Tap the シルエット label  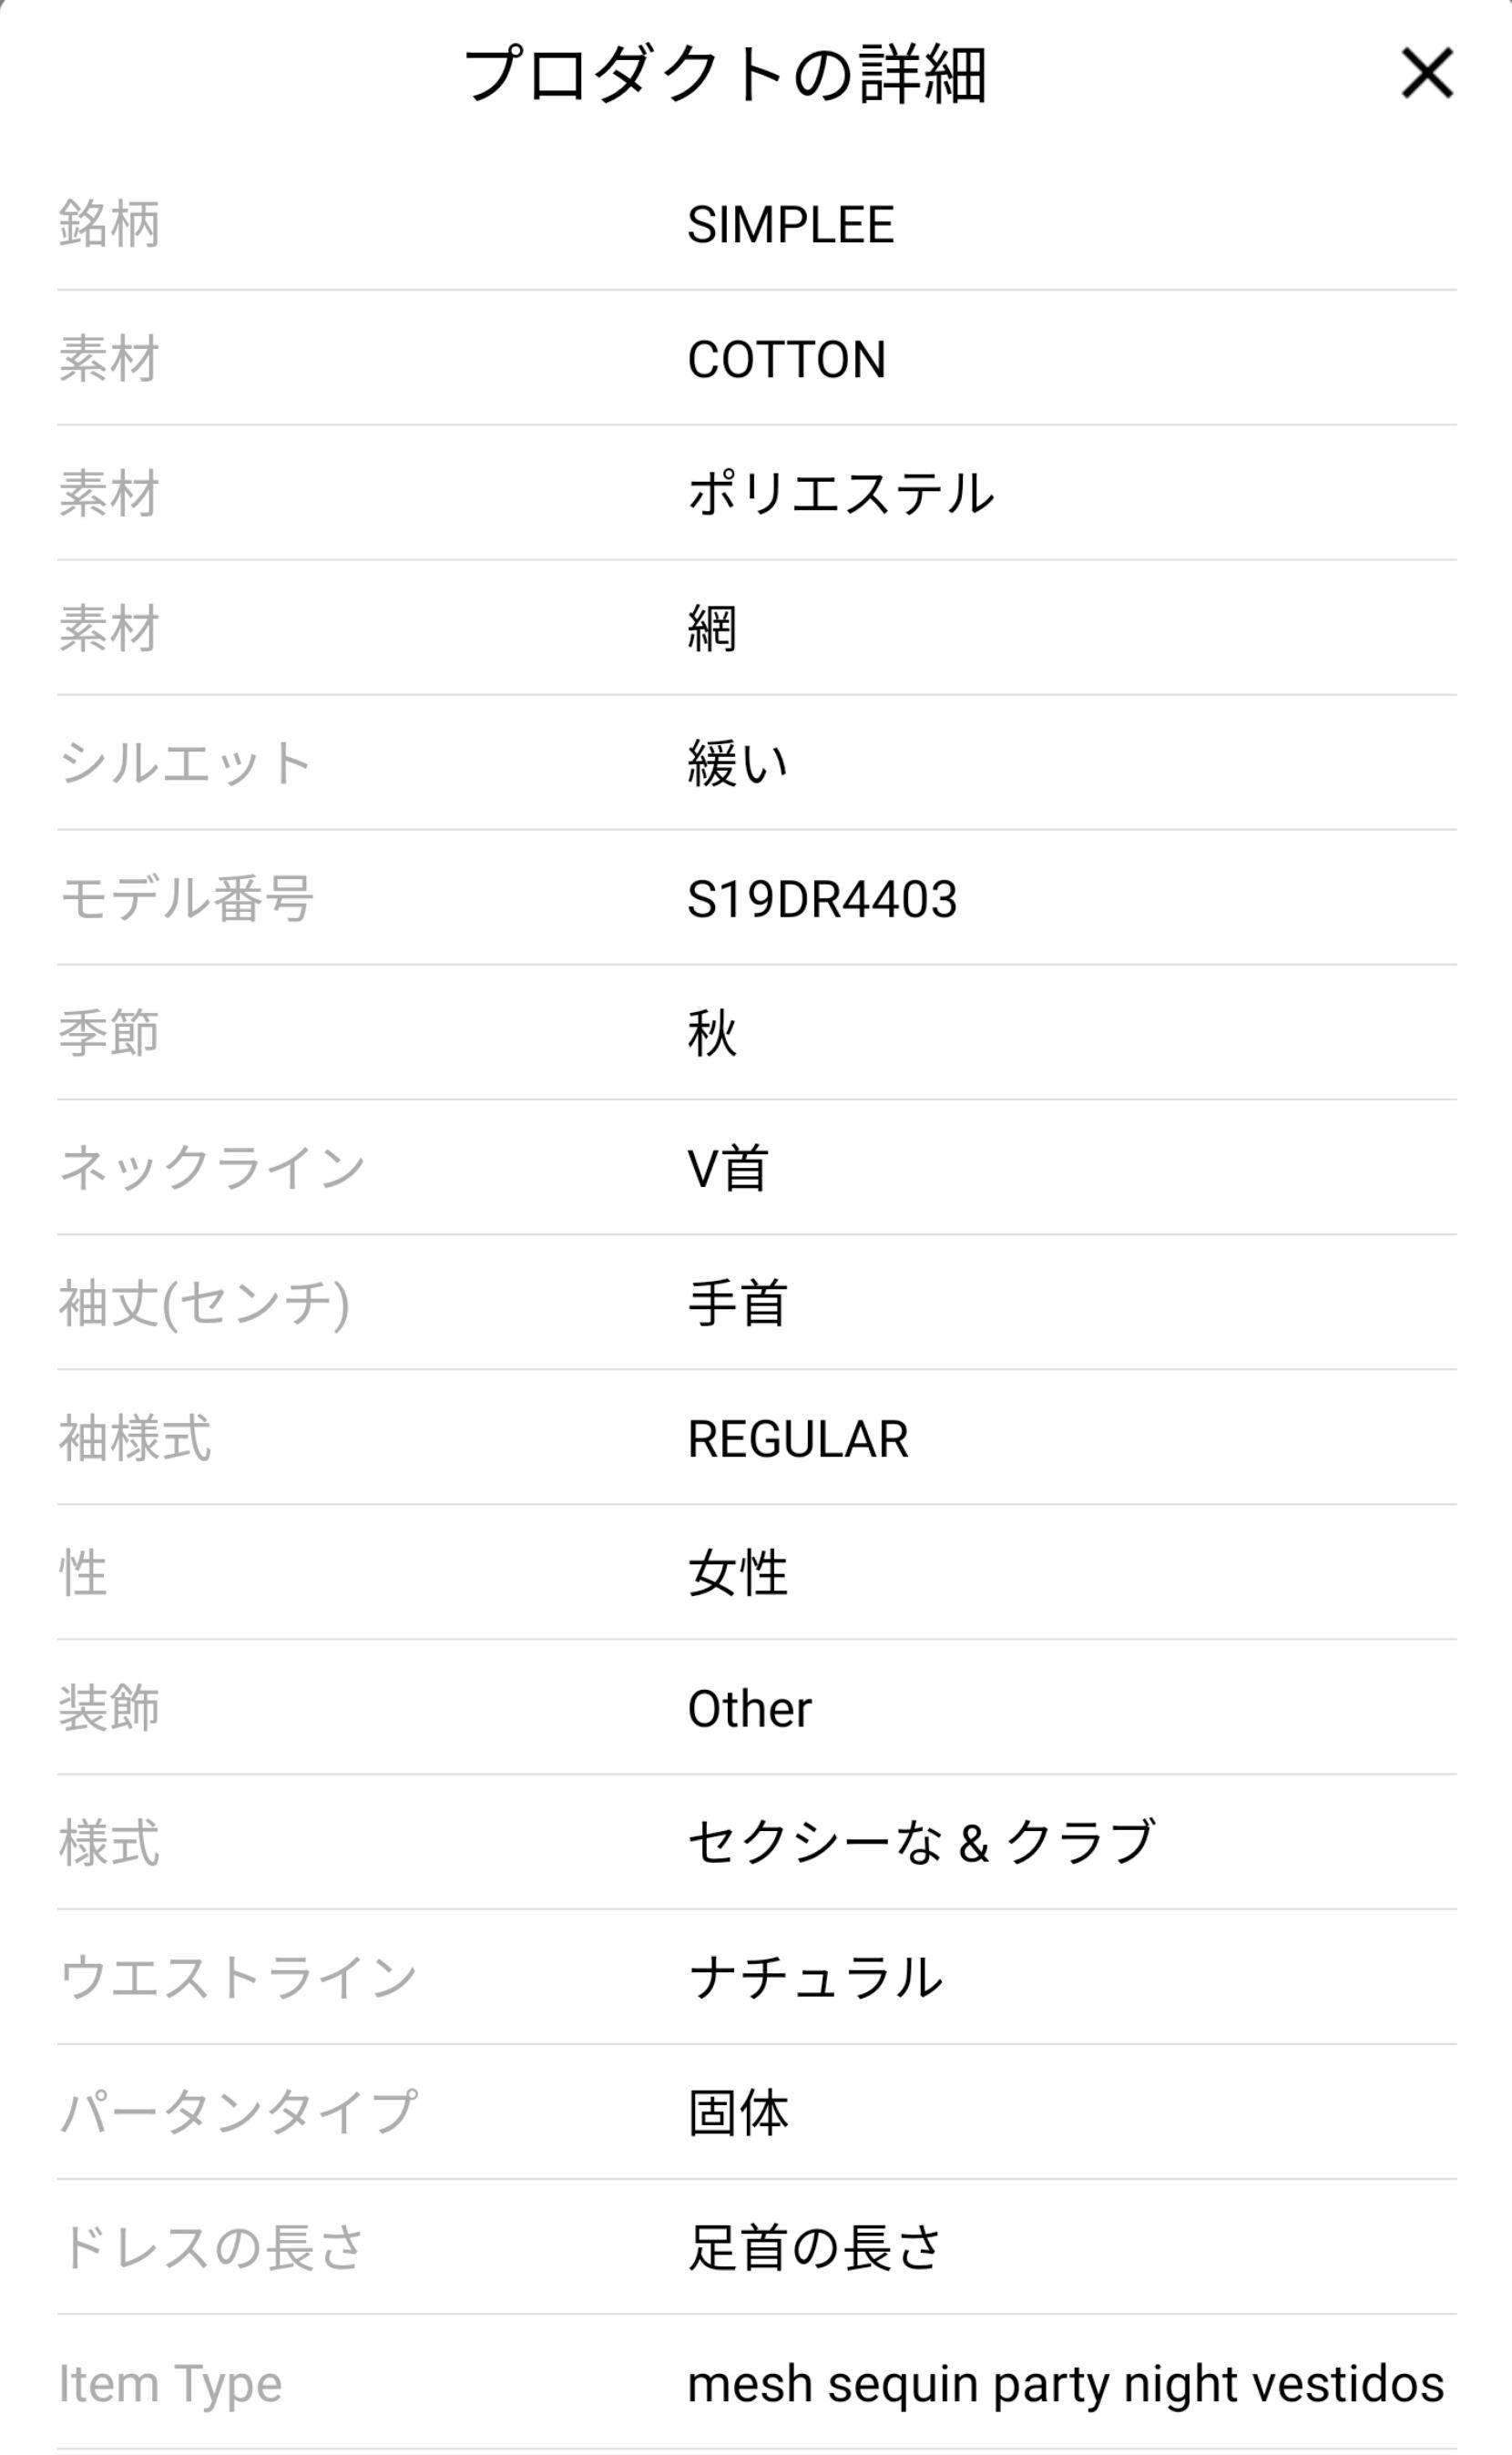pos(185,764)
